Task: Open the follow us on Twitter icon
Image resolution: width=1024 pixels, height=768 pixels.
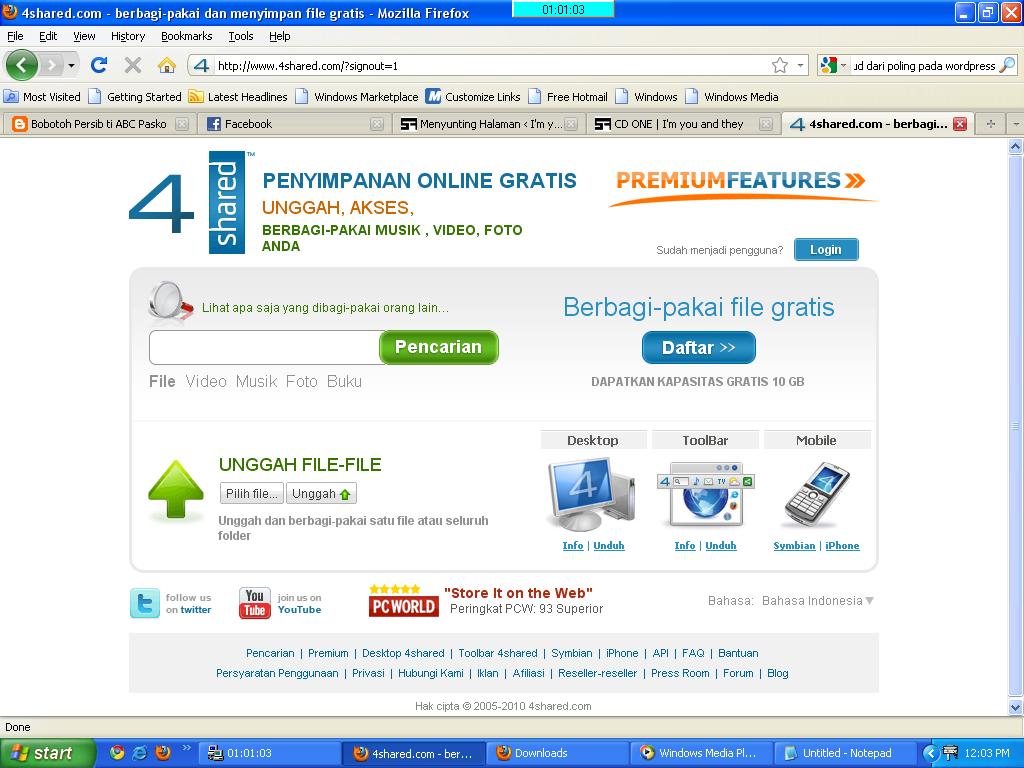Action: pyautogui.click(x=145, y=602)
